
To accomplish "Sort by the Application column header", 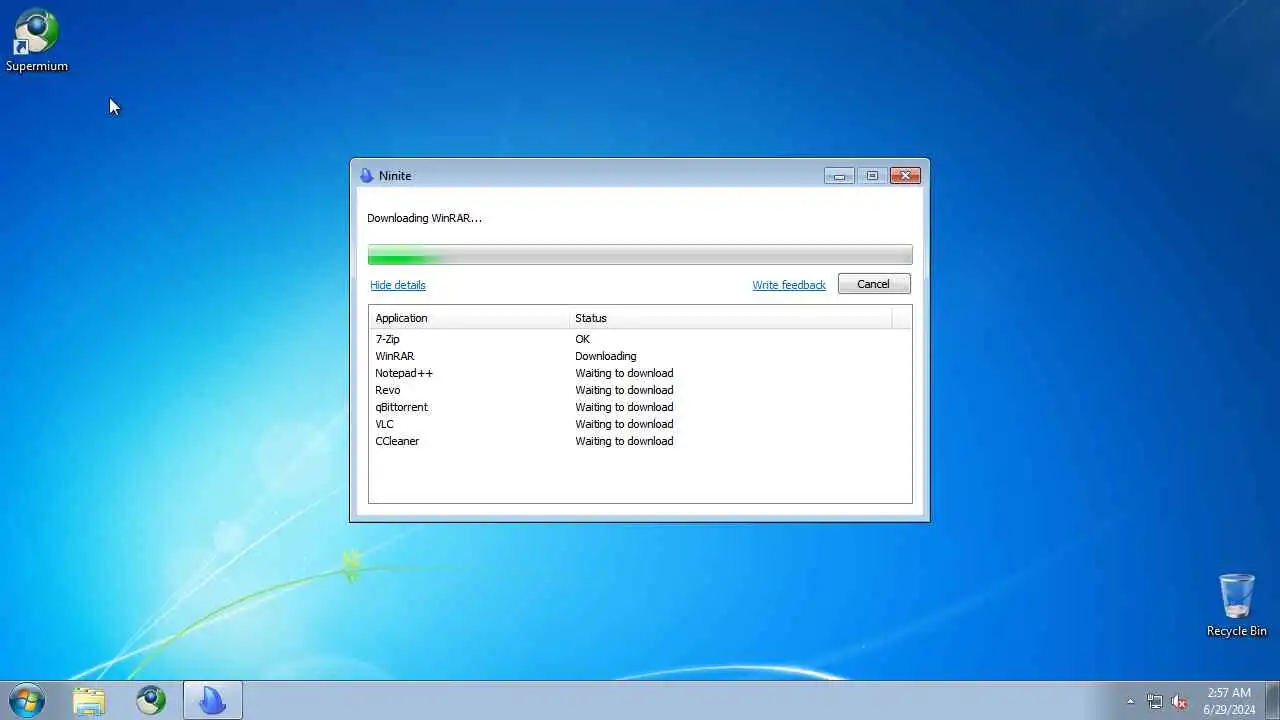I will point(469,318).
